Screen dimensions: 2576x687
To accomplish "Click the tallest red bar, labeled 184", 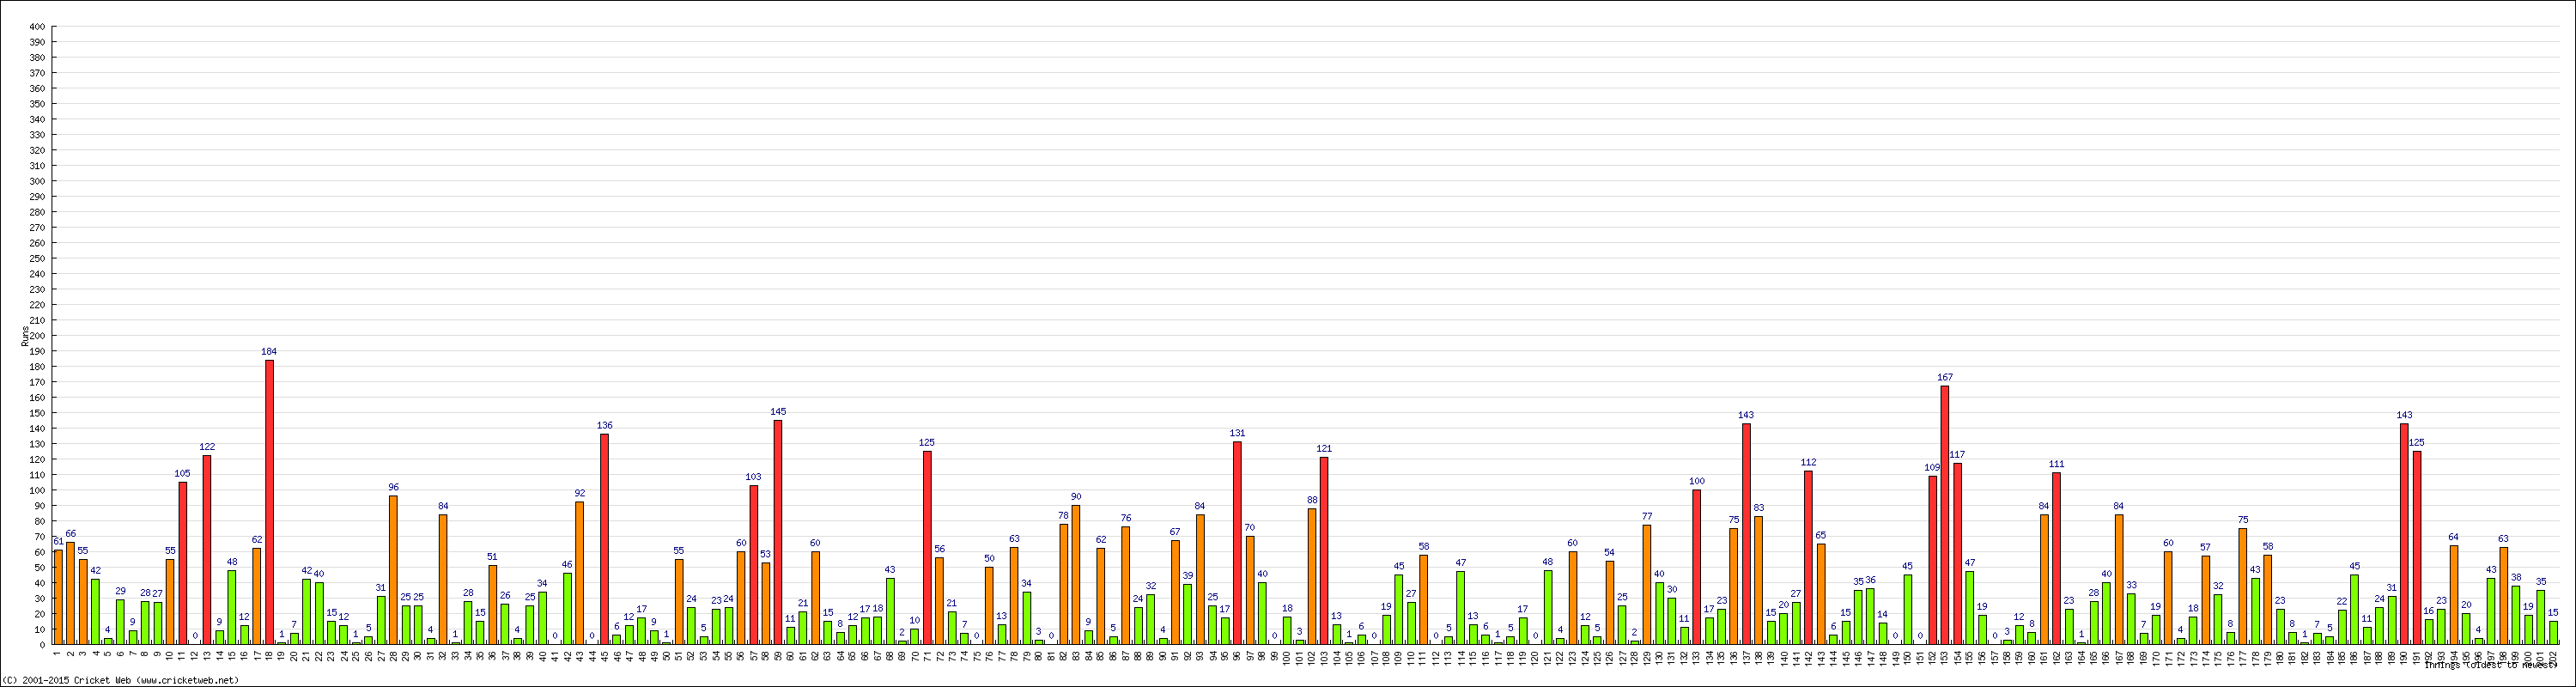I will 269,502.
